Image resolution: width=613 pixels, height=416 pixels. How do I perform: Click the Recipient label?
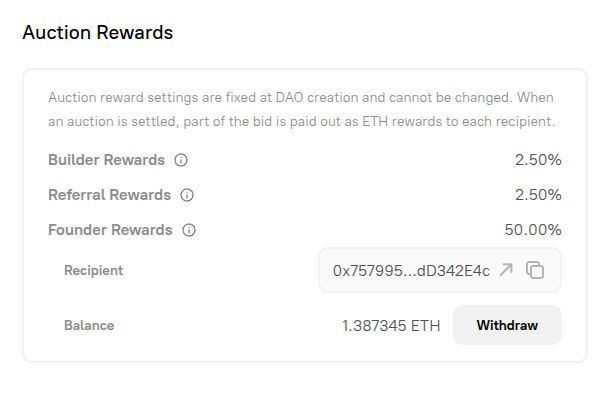(93, 270)
